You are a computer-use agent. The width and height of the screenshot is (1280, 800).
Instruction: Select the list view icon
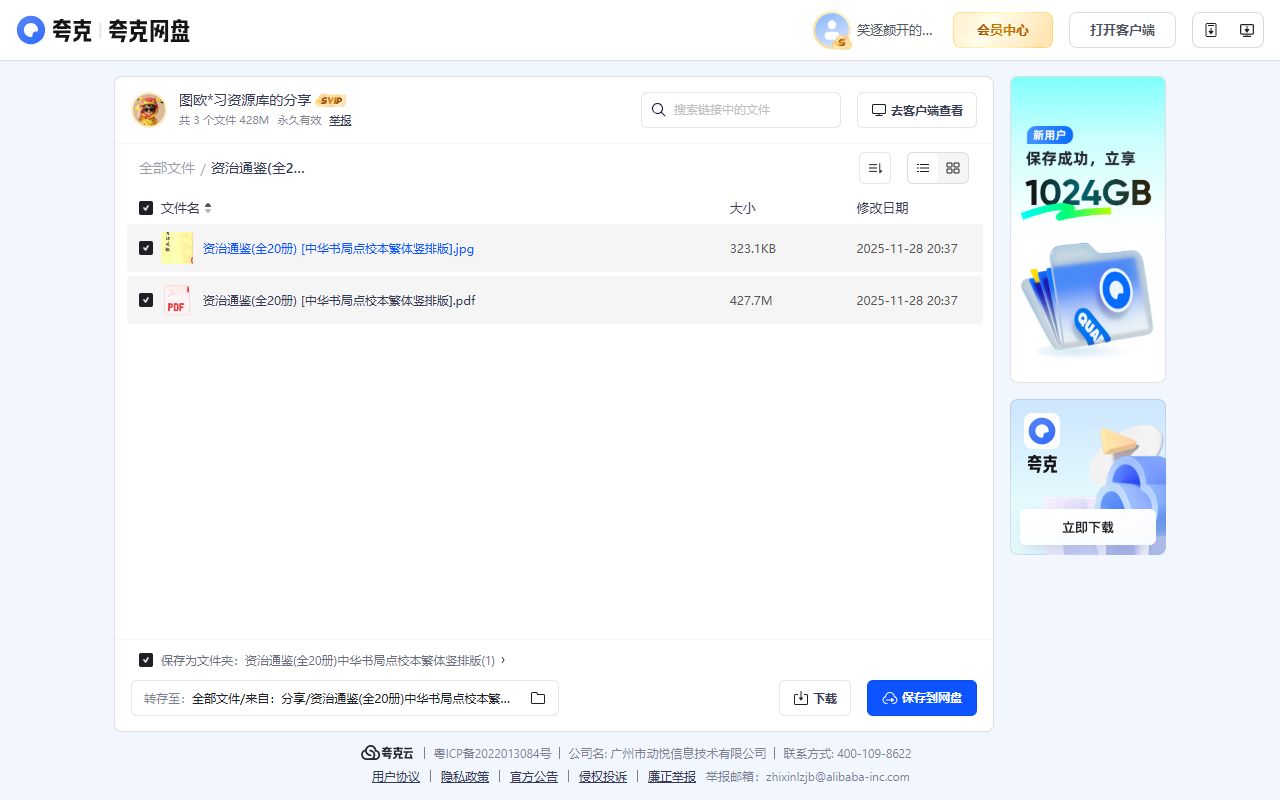click(922, 168)
